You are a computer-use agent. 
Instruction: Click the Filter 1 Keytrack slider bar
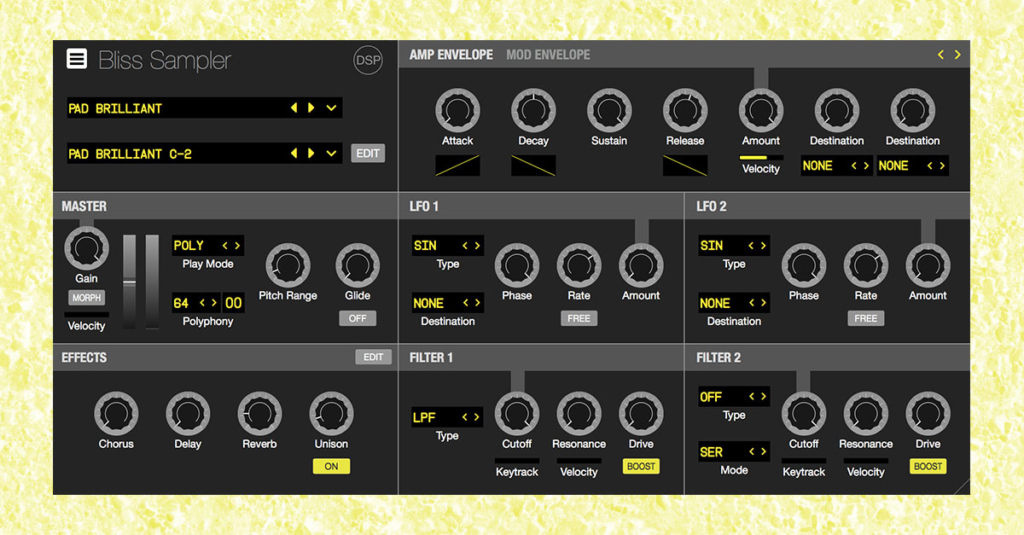coord(517,461)
